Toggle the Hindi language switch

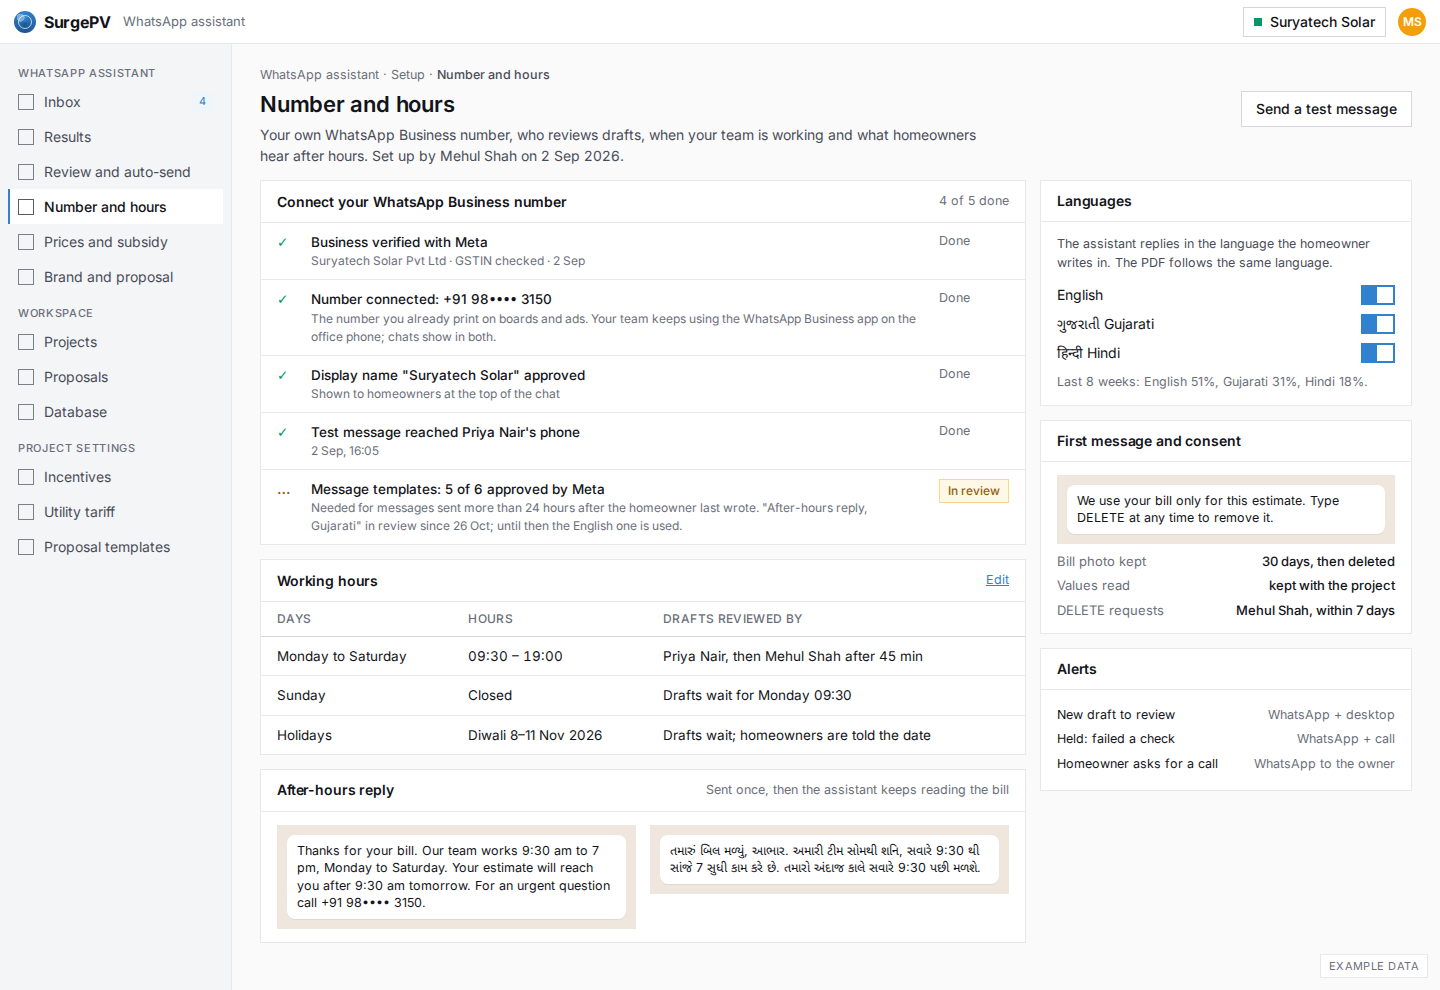coord(1377,353)
